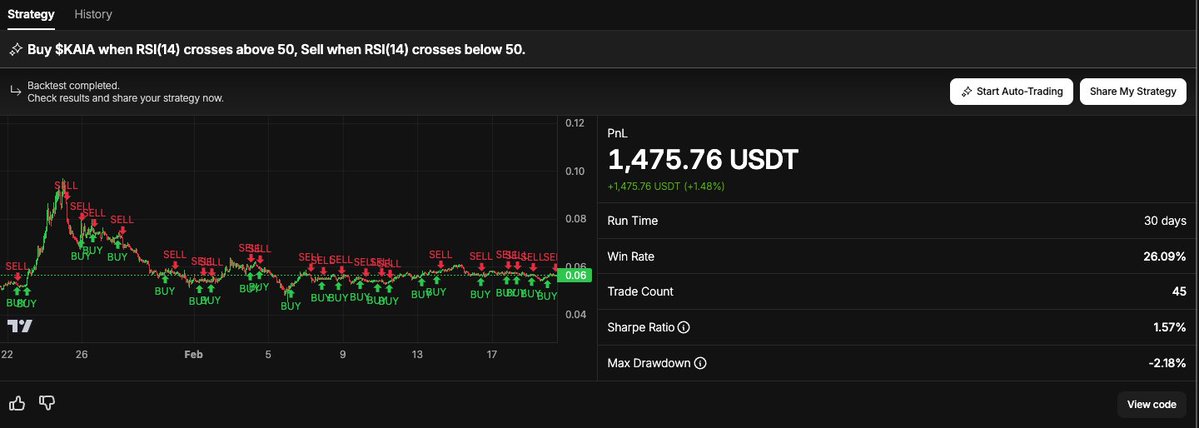The width and height of the screenshot is (1199, 428).
Task: Click the 0.04 price axis label
Action: coord(574,315)
